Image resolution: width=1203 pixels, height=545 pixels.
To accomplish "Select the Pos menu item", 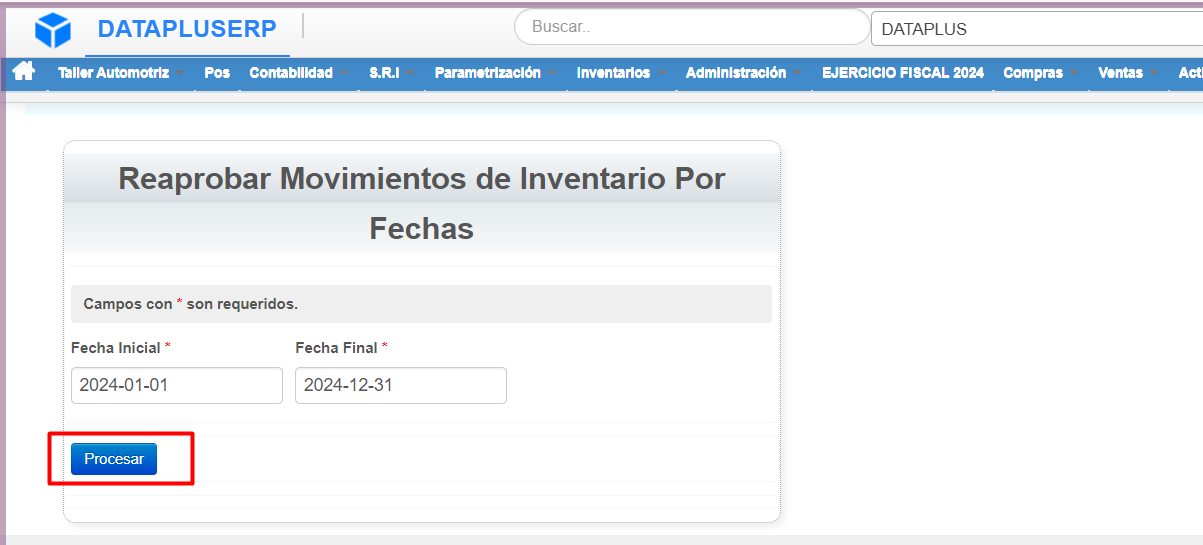I will (x=217, y=73).
